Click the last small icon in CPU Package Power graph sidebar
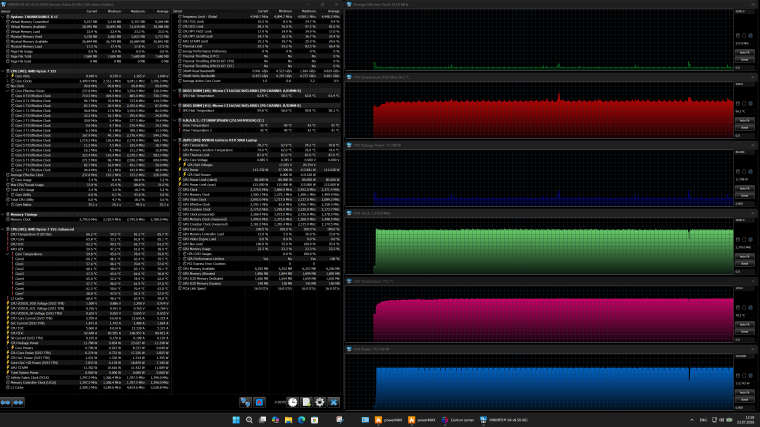 751,172
